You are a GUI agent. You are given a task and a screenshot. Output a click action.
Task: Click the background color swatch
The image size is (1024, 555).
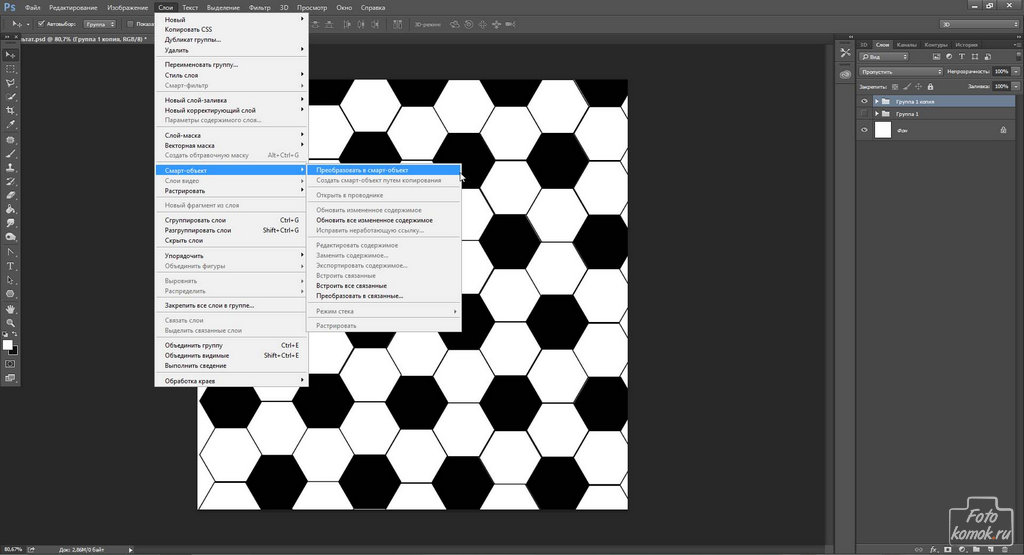[14, 351]
